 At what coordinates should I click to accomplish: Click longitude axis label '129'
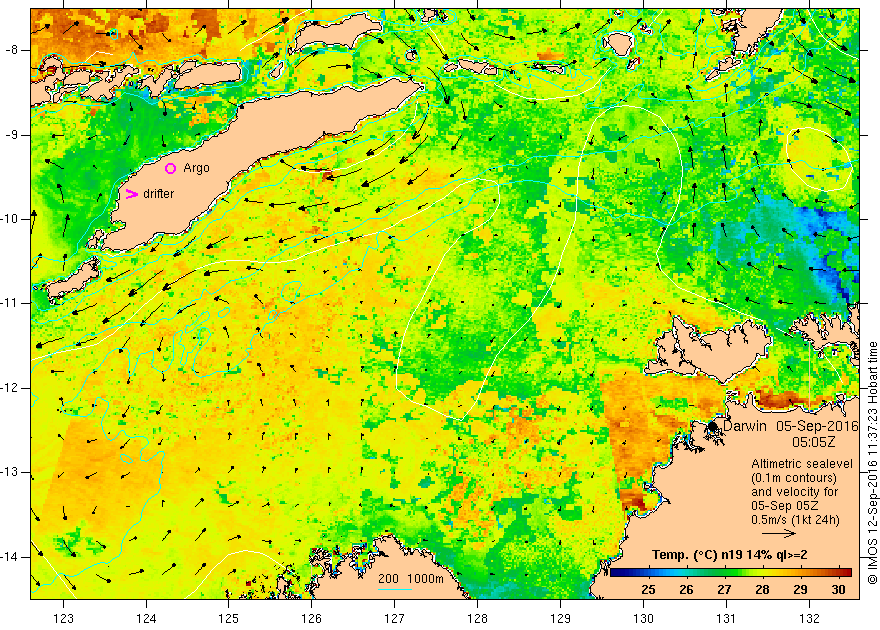tap(561, 619)
